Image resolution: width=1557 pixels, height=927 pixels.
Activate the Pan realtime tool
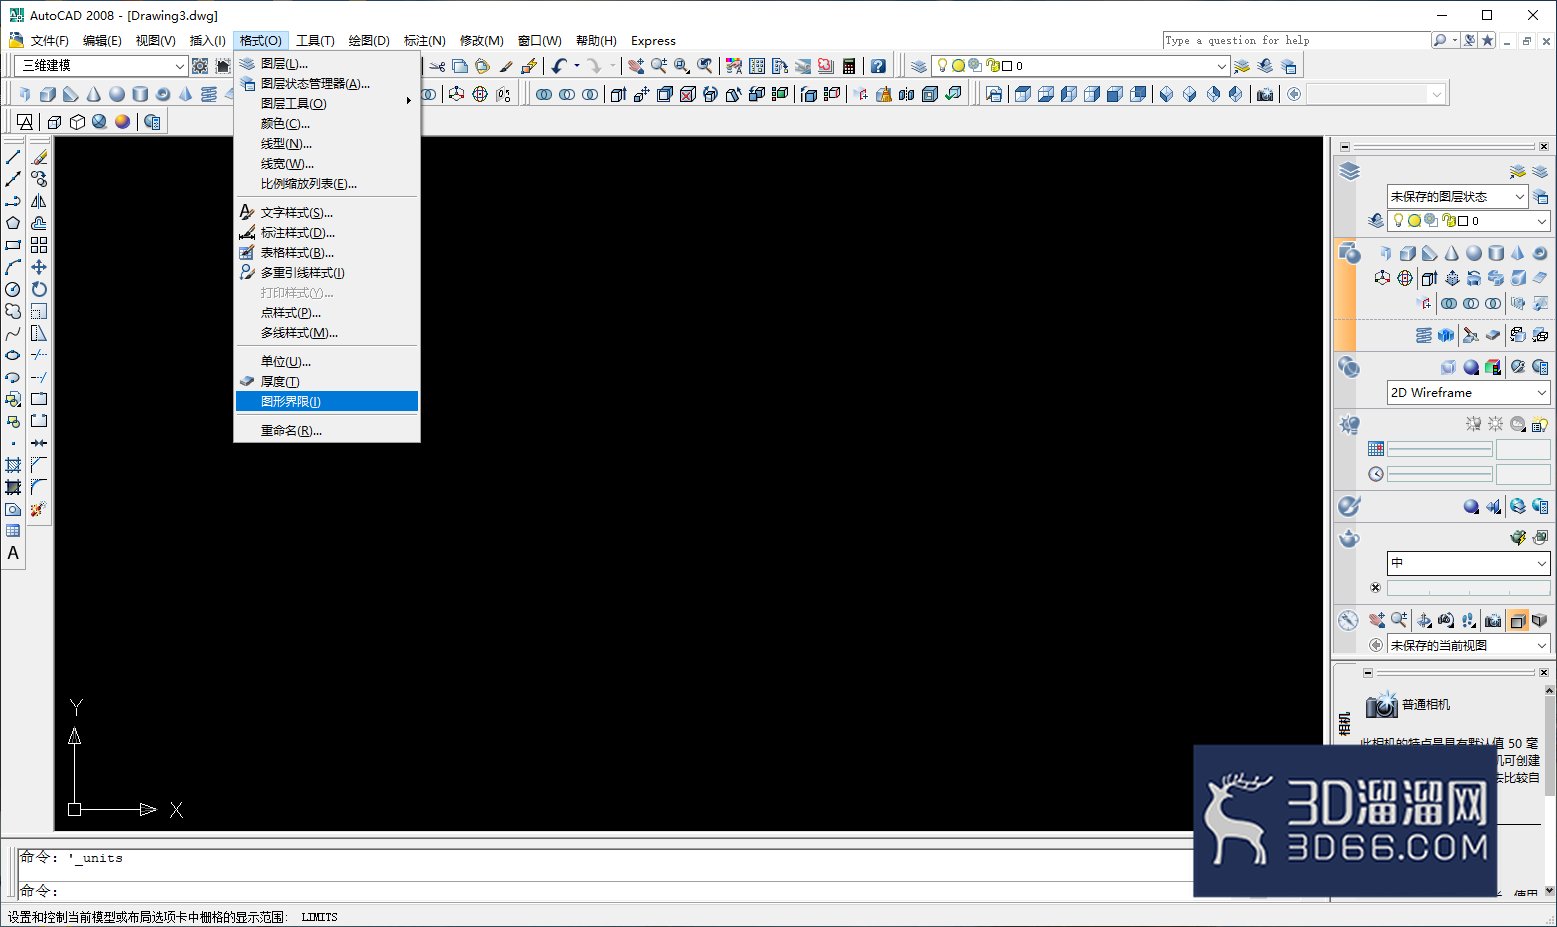click(636, 66)
